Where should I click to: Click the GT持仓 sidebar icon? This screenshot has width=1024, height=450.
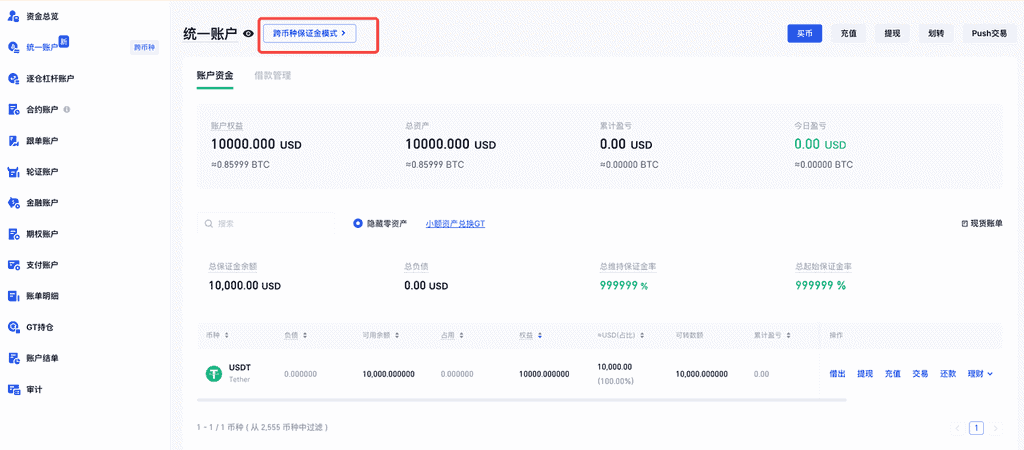pos(14,327)
